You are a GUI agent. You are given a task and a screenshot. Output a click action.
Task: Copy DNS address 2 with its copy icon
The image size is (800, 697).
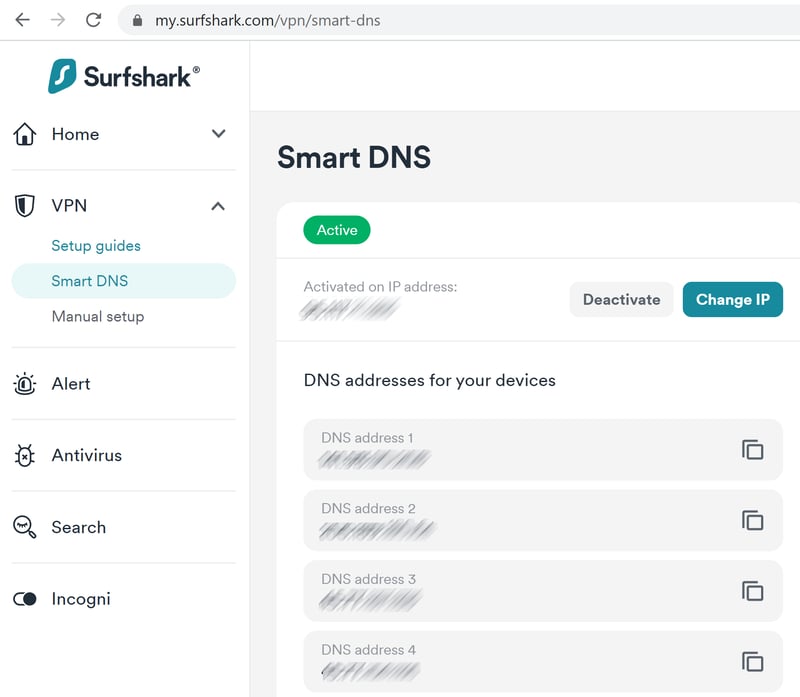753,520
